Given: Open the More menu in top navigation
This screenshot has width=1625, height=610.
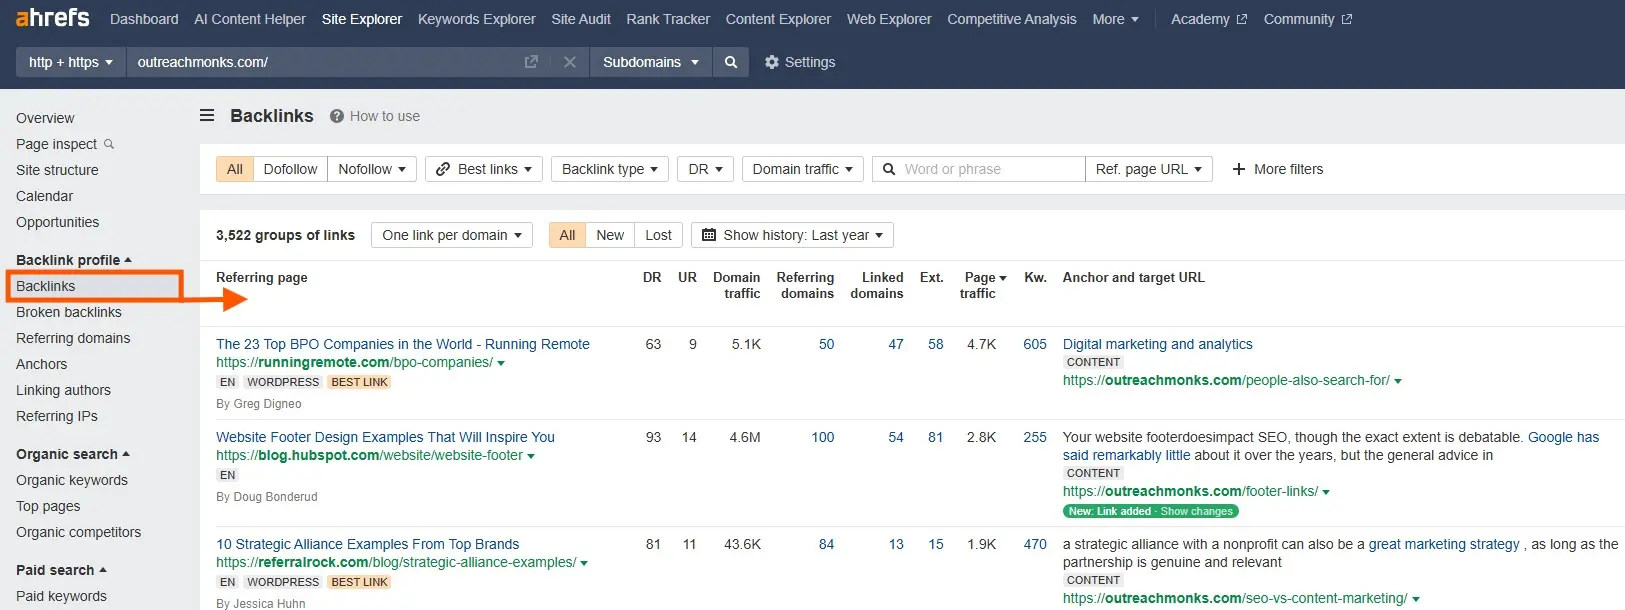Looking at the screenshot, I should (x=1115, y=19).
